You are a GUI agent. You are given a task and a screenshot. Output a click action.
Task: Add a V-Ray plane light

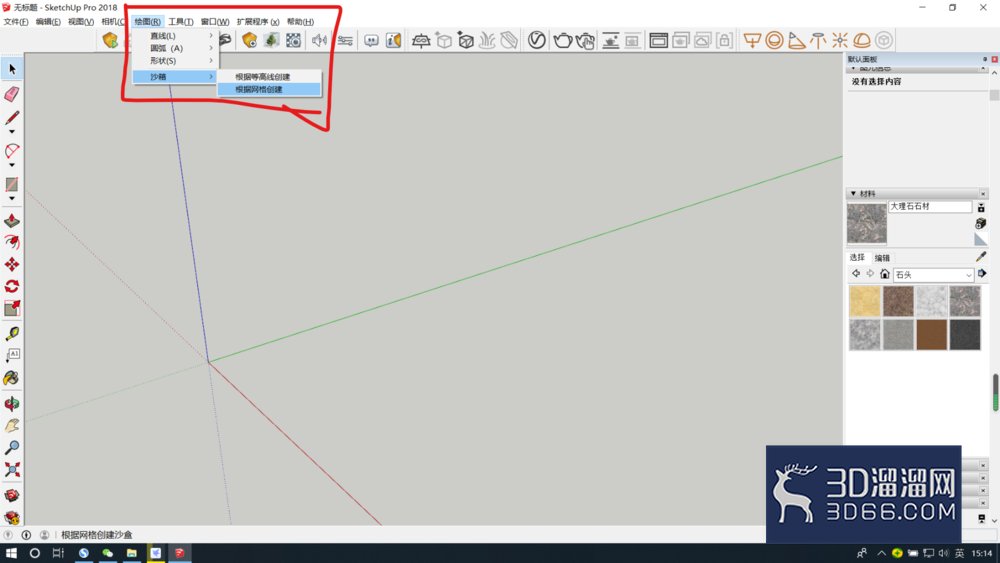(753, 41)
